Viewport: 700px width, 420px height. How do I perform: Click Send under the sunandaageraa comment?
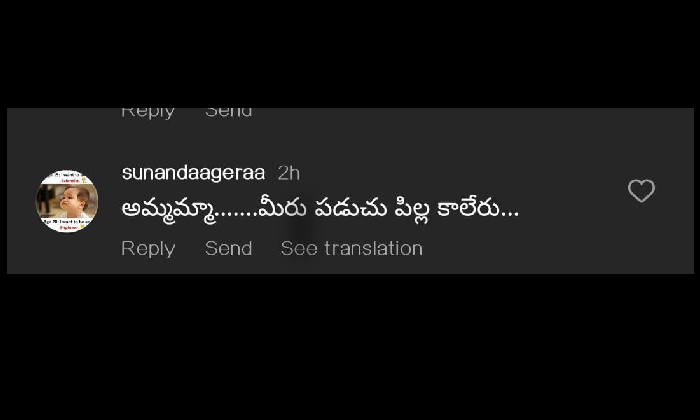coord(229,249)
